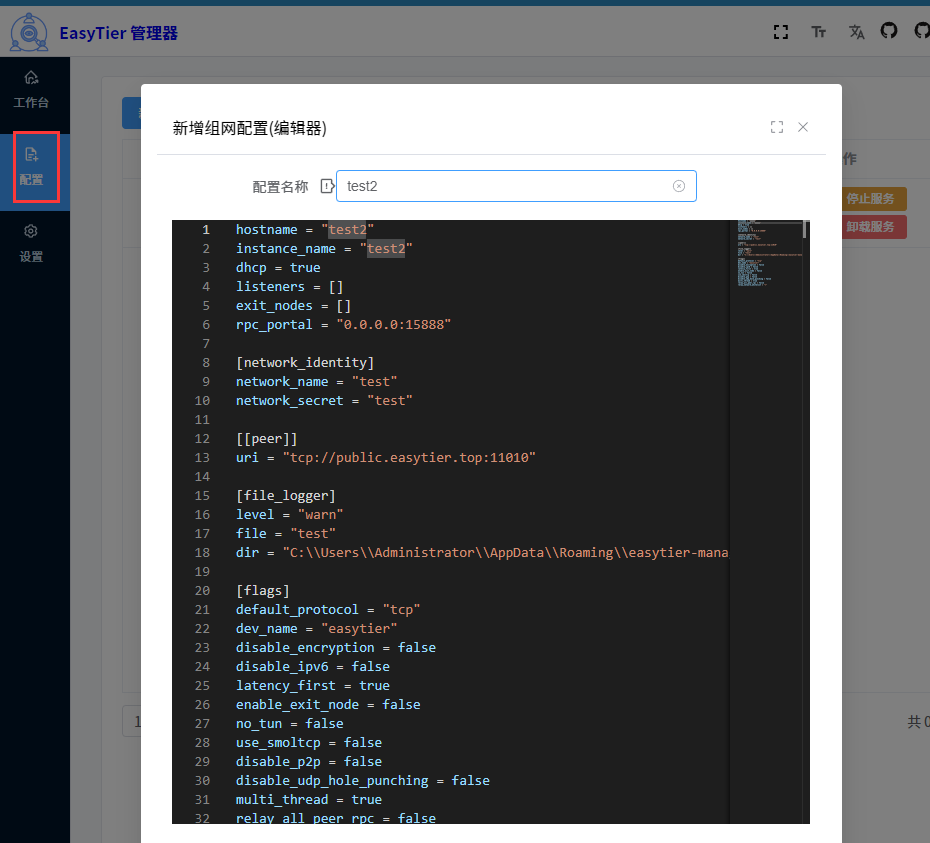Viewport: 930px width, 843px height.
Task: Place cursor on the rpc_portal line
Action: click(343, 325)
